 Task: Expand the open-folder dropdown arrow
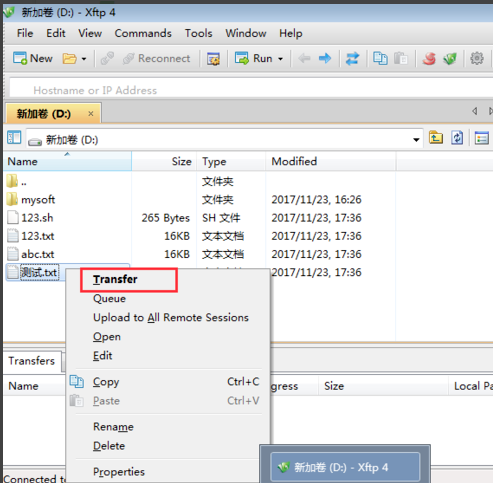pos(84,59)
